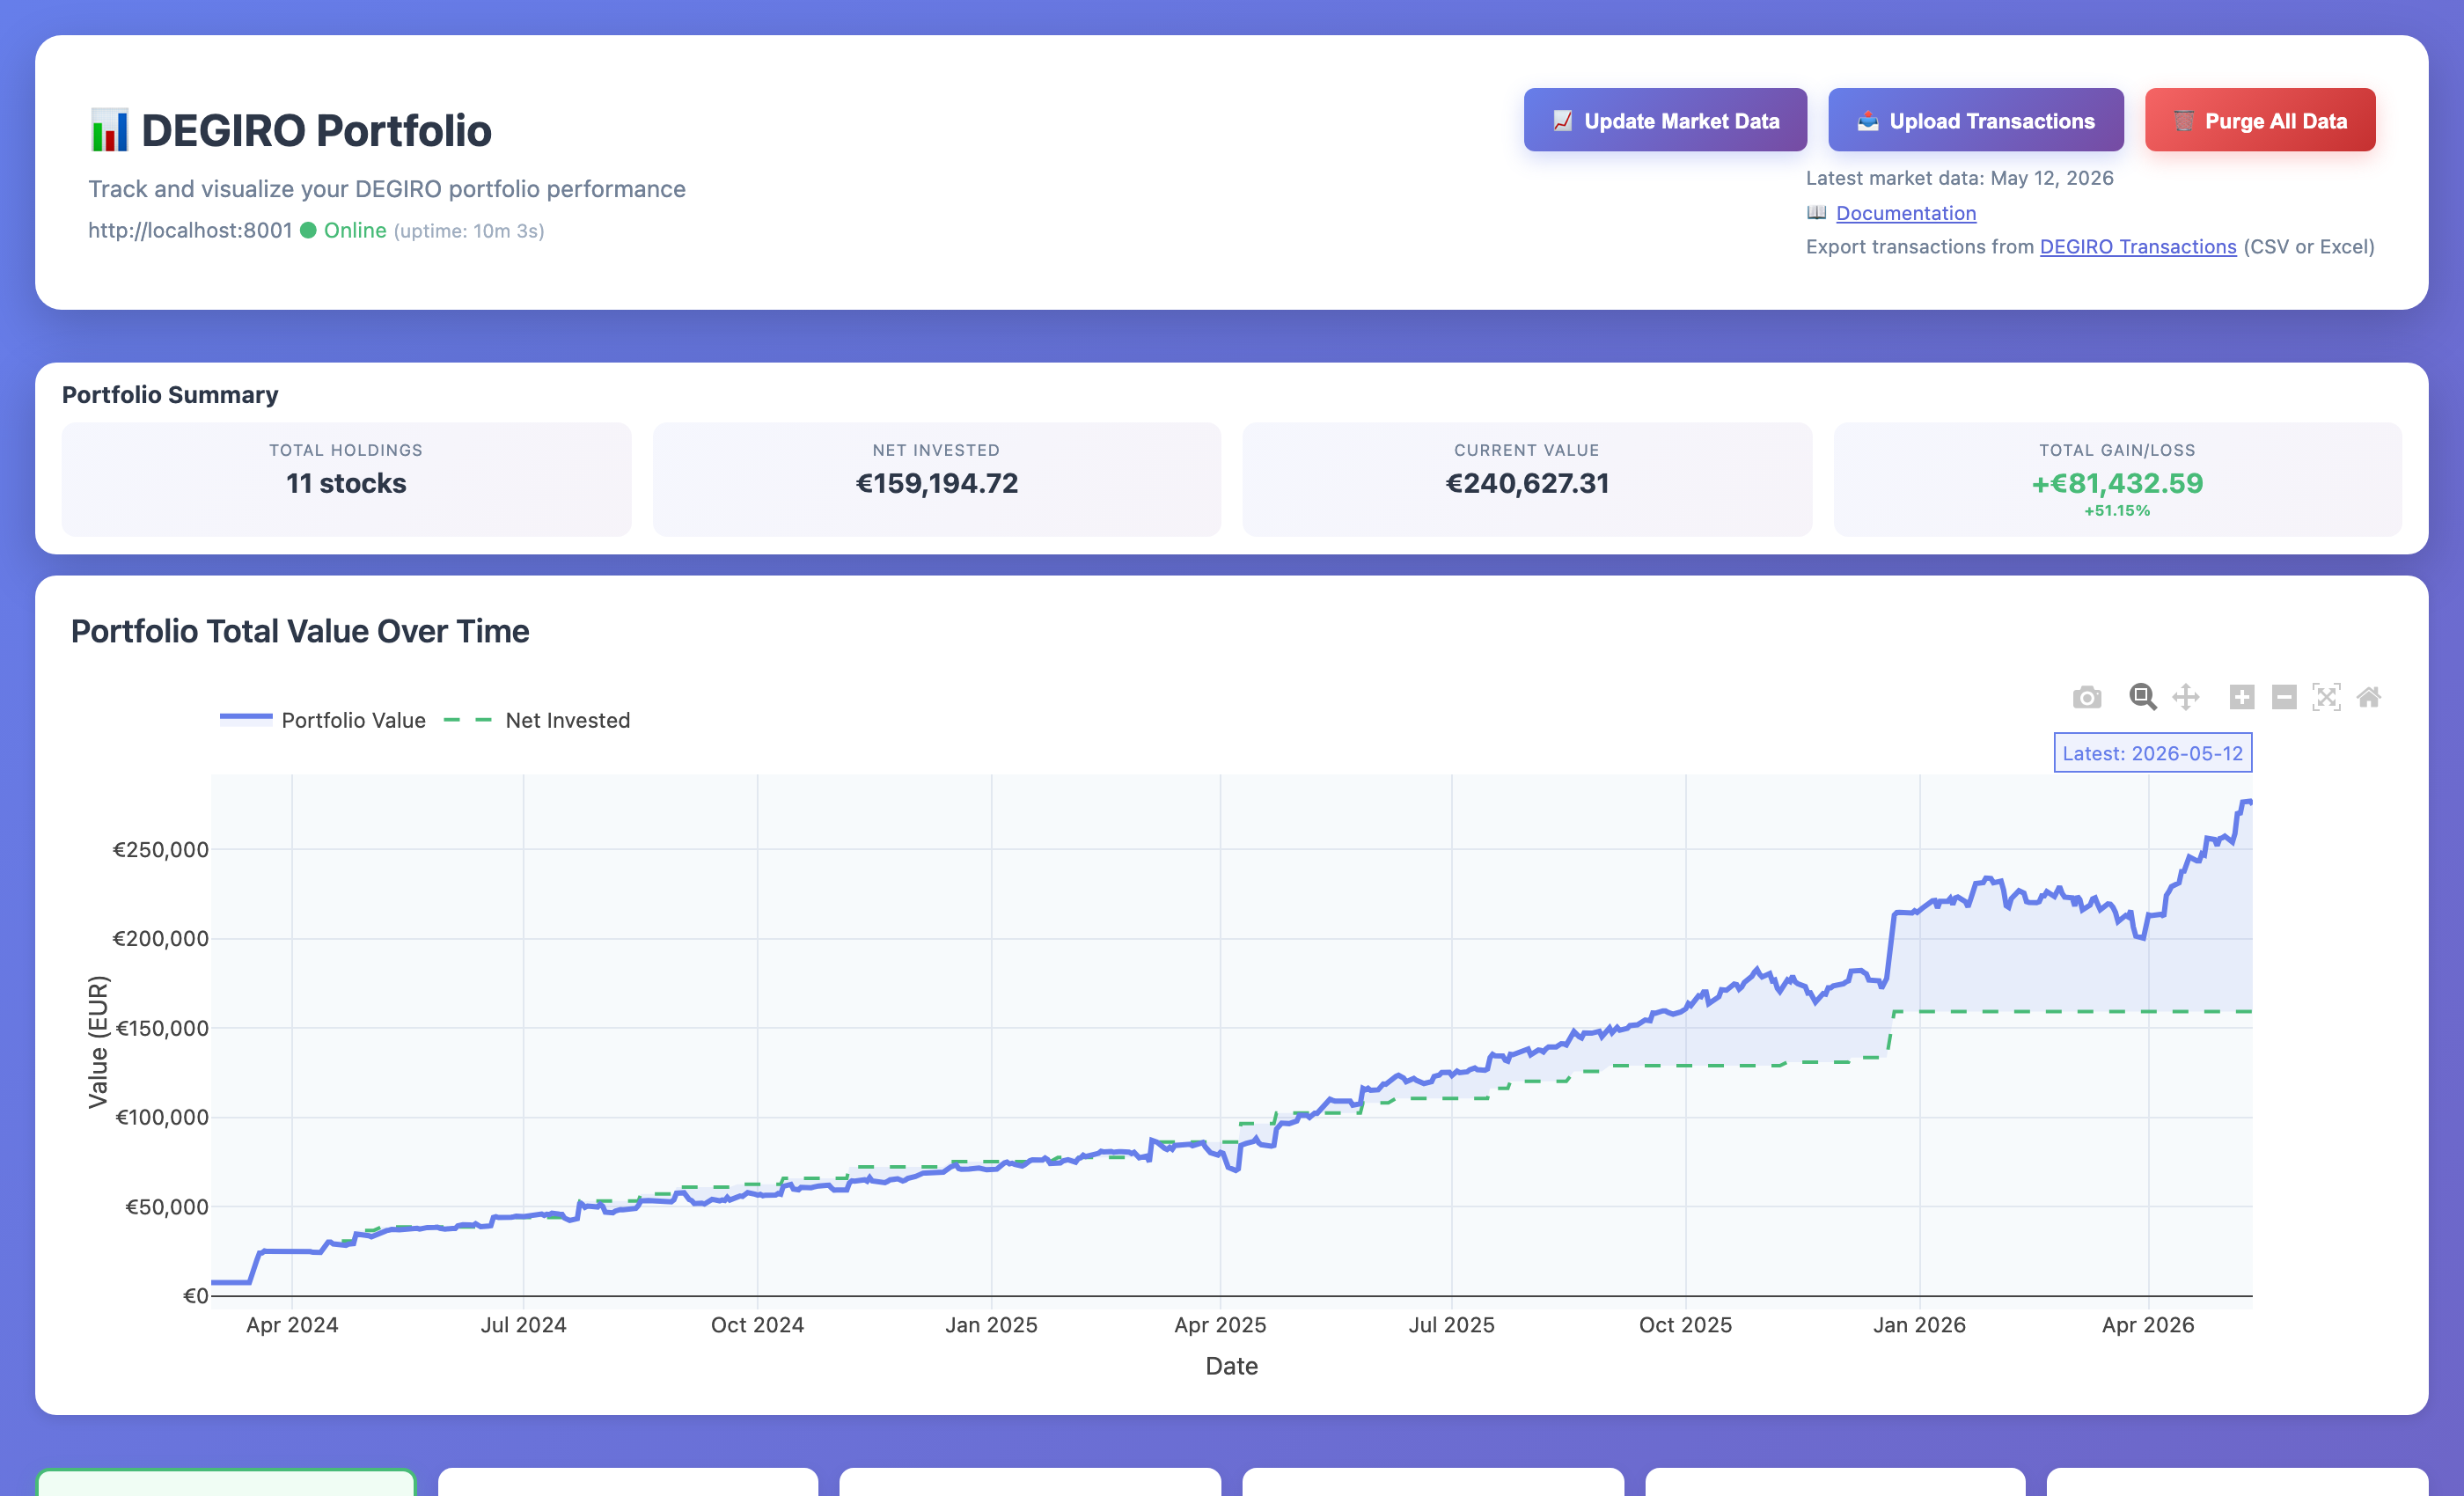The height and width of the screenshot is (1496, 2464).
Task: Toggle Portfolio Value series in legend
Action: click(323, 720)
